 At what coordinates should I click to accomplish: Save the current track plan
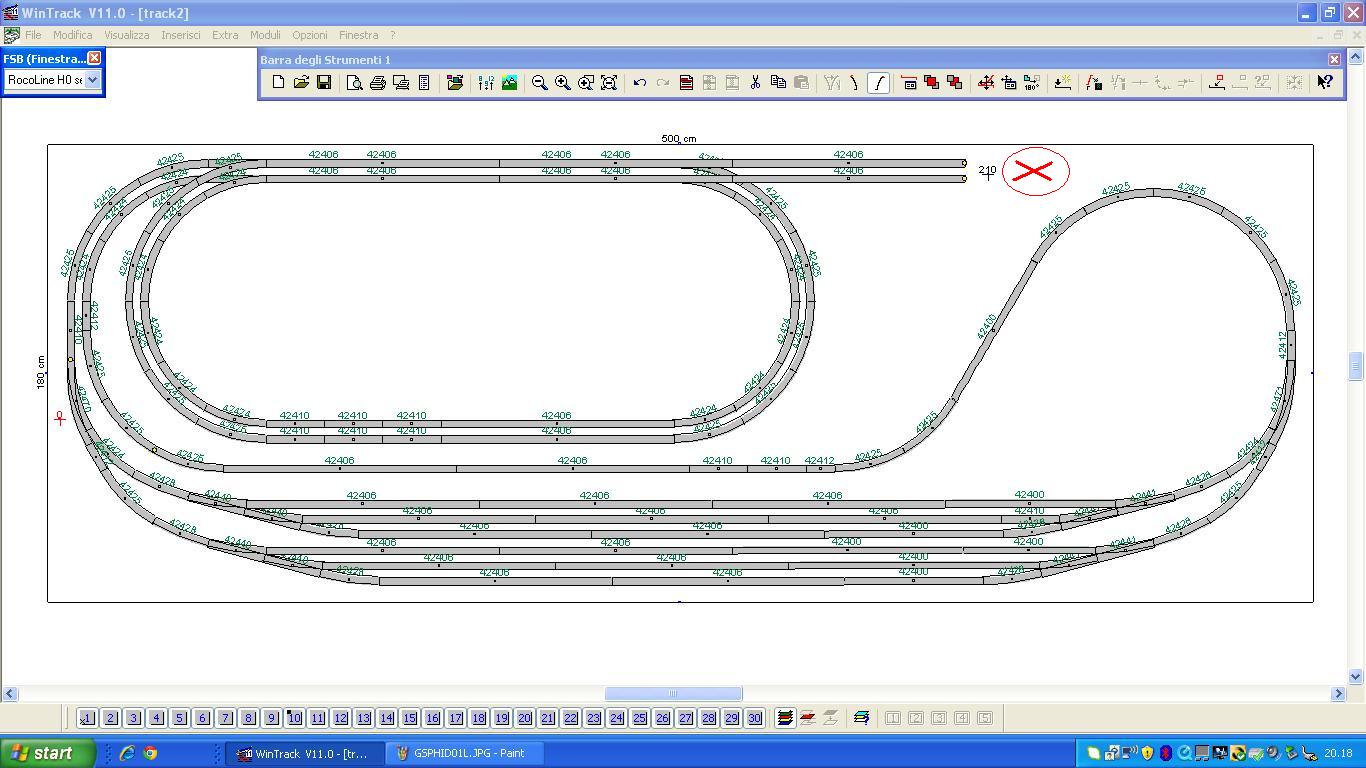(324, 83)
